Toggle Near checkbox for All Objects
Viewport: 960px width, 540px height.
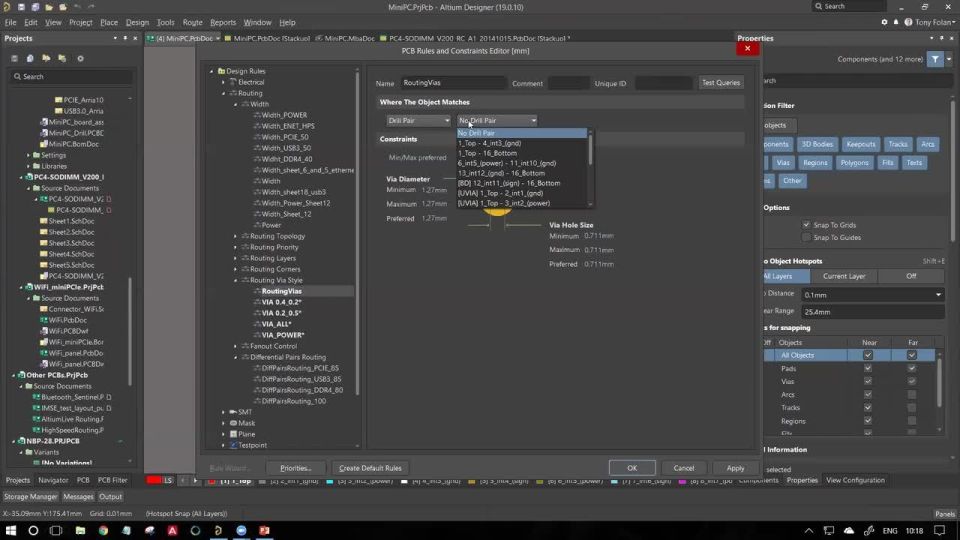[868, 355]
